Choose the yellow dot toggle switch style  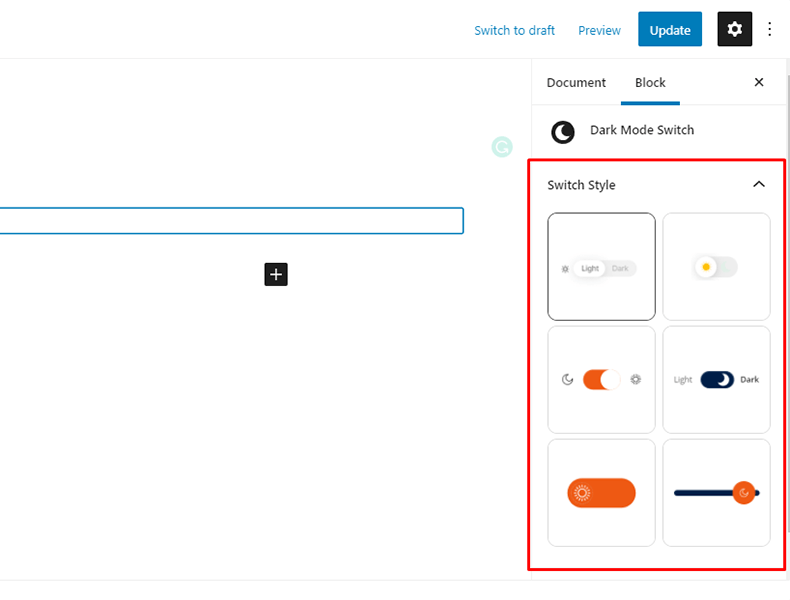tap(716, 267)
